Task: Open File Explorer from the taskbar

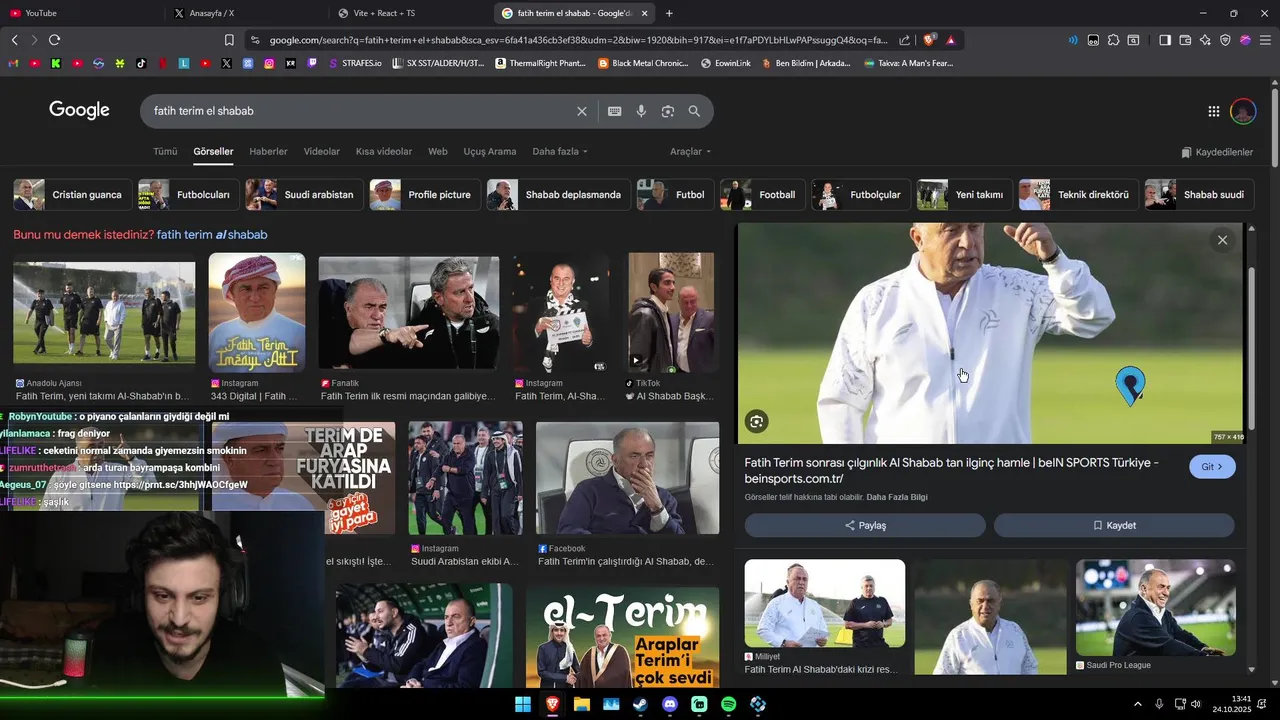Action: click(581, 704)
